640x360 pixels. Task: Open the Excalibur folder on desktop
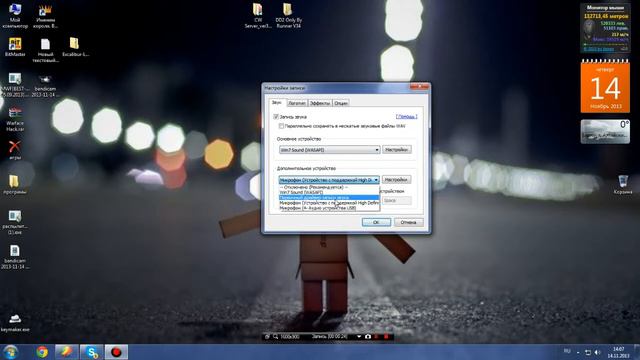coord(75,47)
